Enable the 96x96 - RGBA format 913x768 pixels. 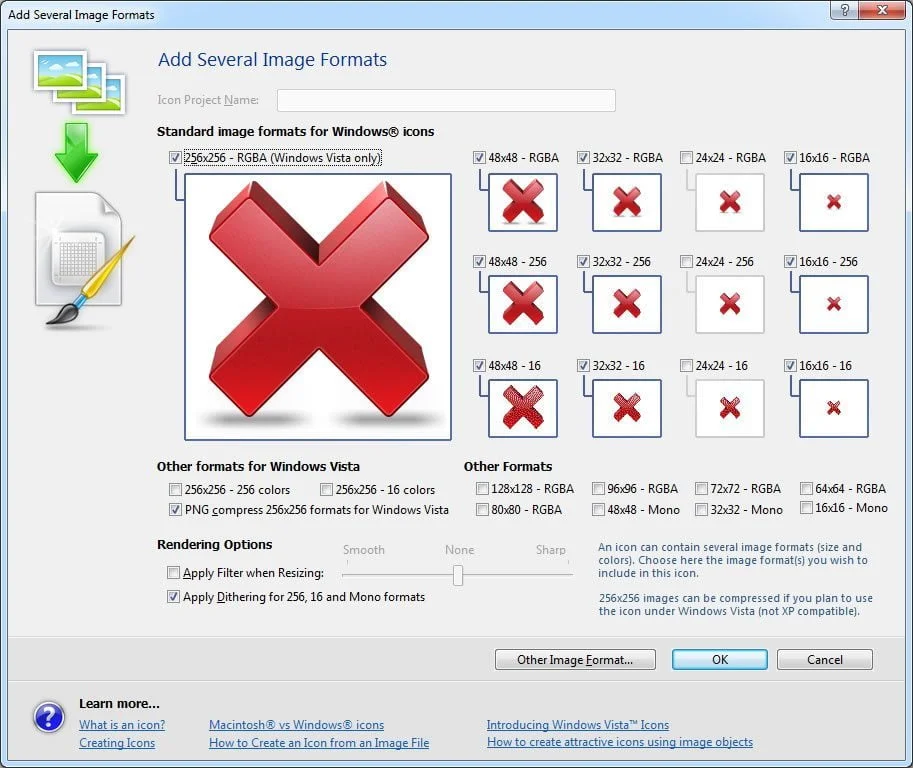click(x=598, y=488)
